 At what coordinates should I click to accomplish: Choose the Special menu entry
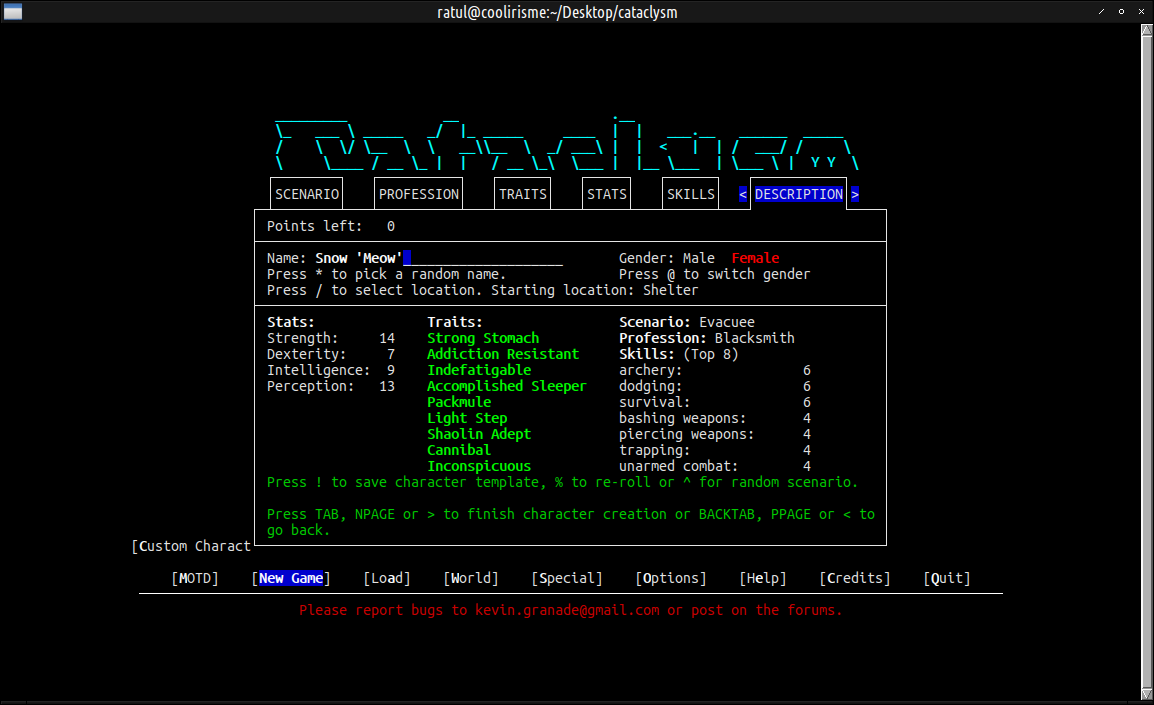567,578
